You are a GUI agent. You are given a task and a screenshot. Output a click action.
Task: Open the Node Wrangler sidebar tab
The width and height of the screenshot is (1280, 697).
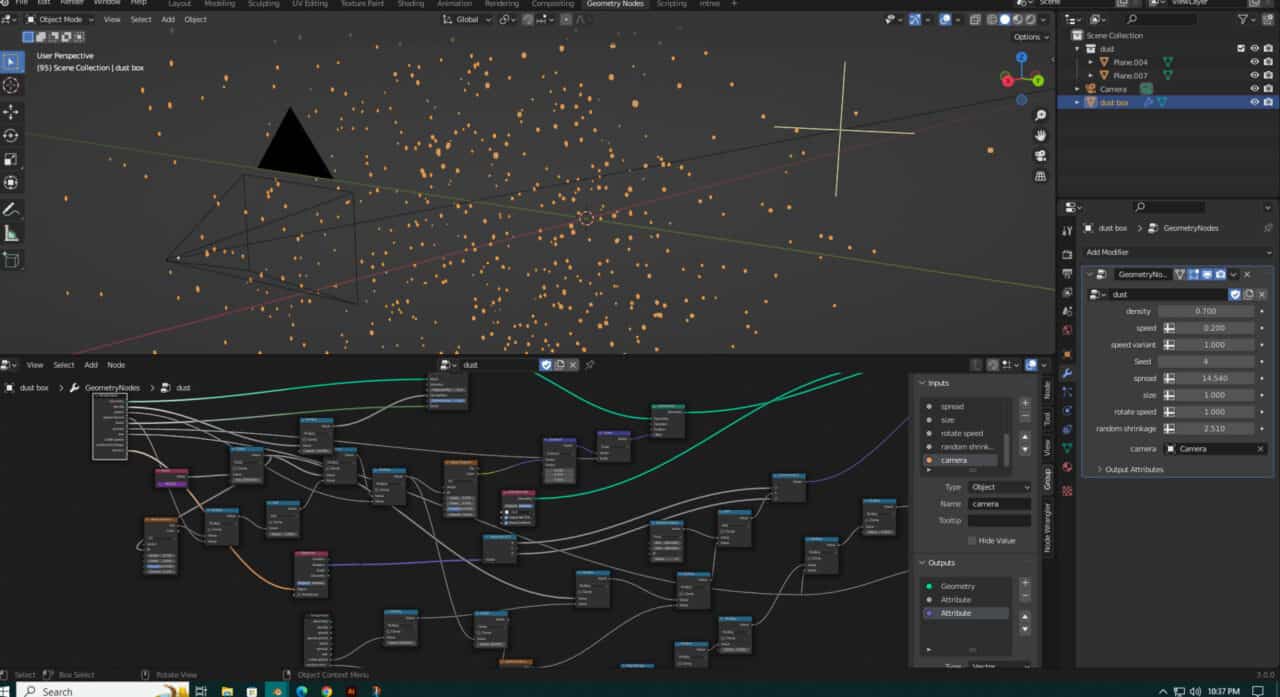click(1047, 529)
